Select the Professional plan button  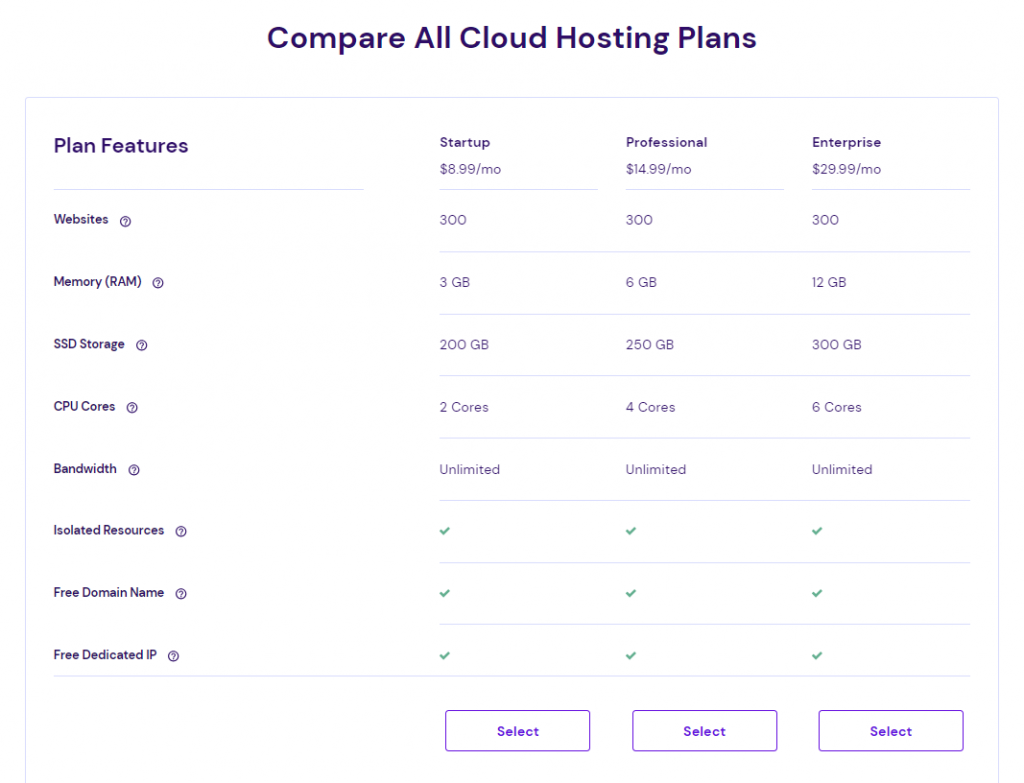click(704, 730)
